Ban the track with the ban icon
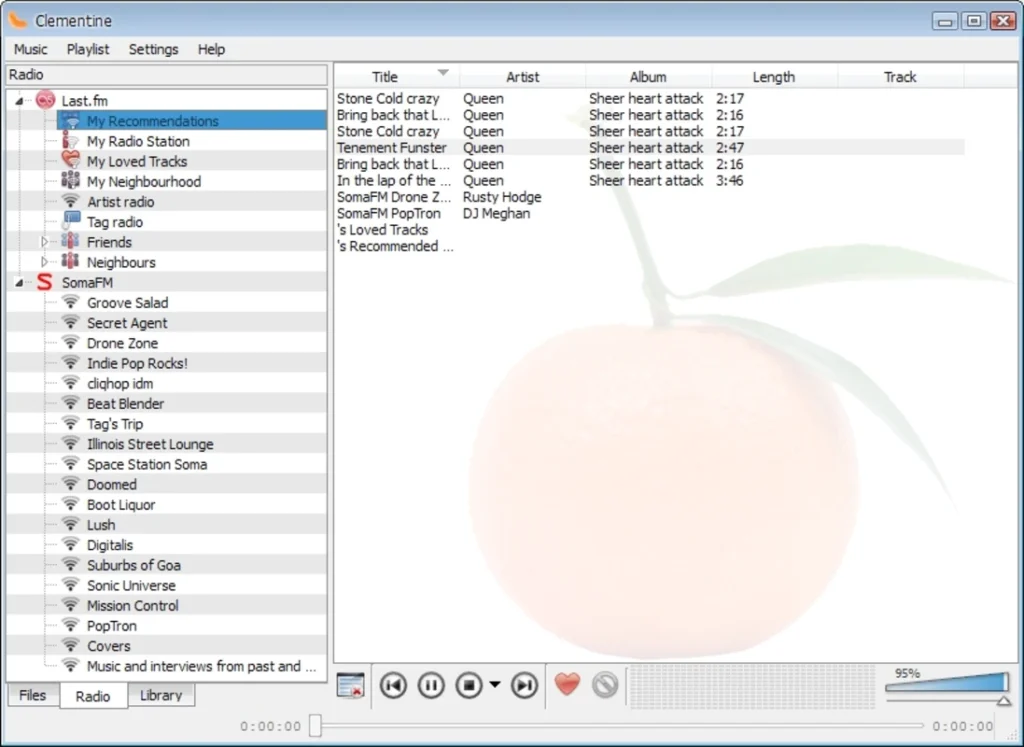This screenshot has width=1024, height=747. [x=605, y=685]
